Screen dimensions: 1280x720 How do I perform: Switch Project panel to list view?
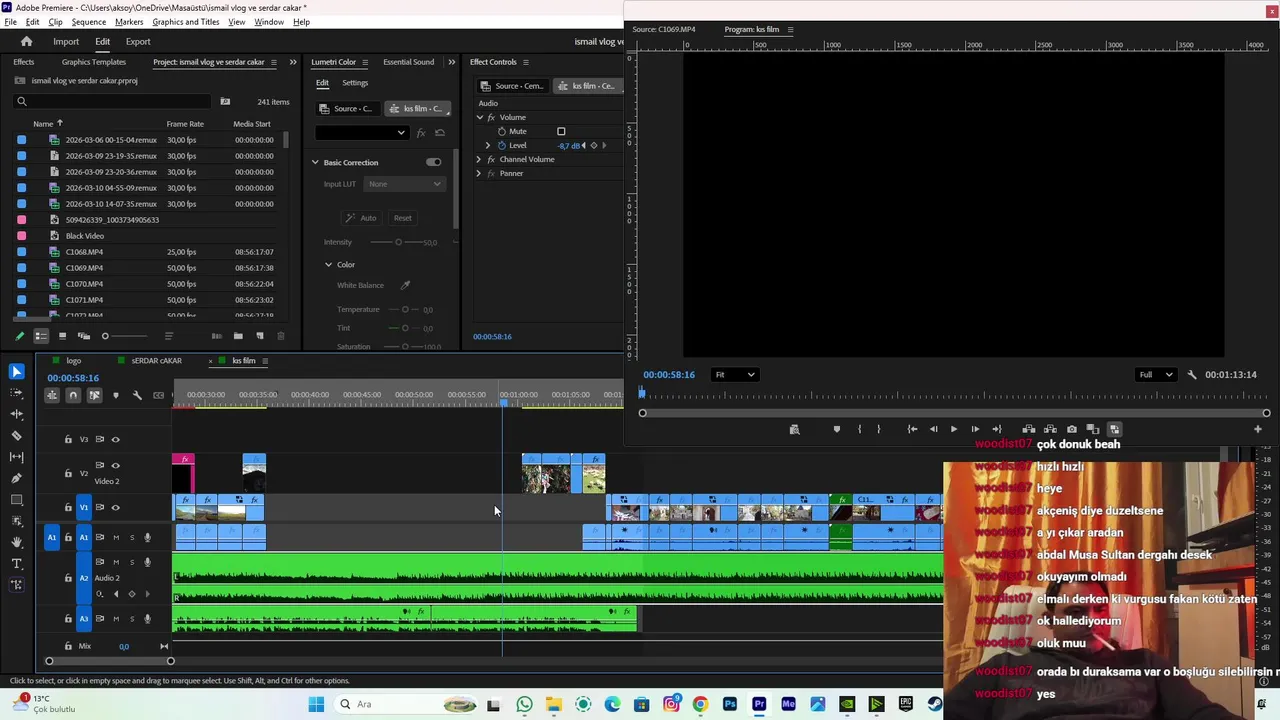coord(41,336)
